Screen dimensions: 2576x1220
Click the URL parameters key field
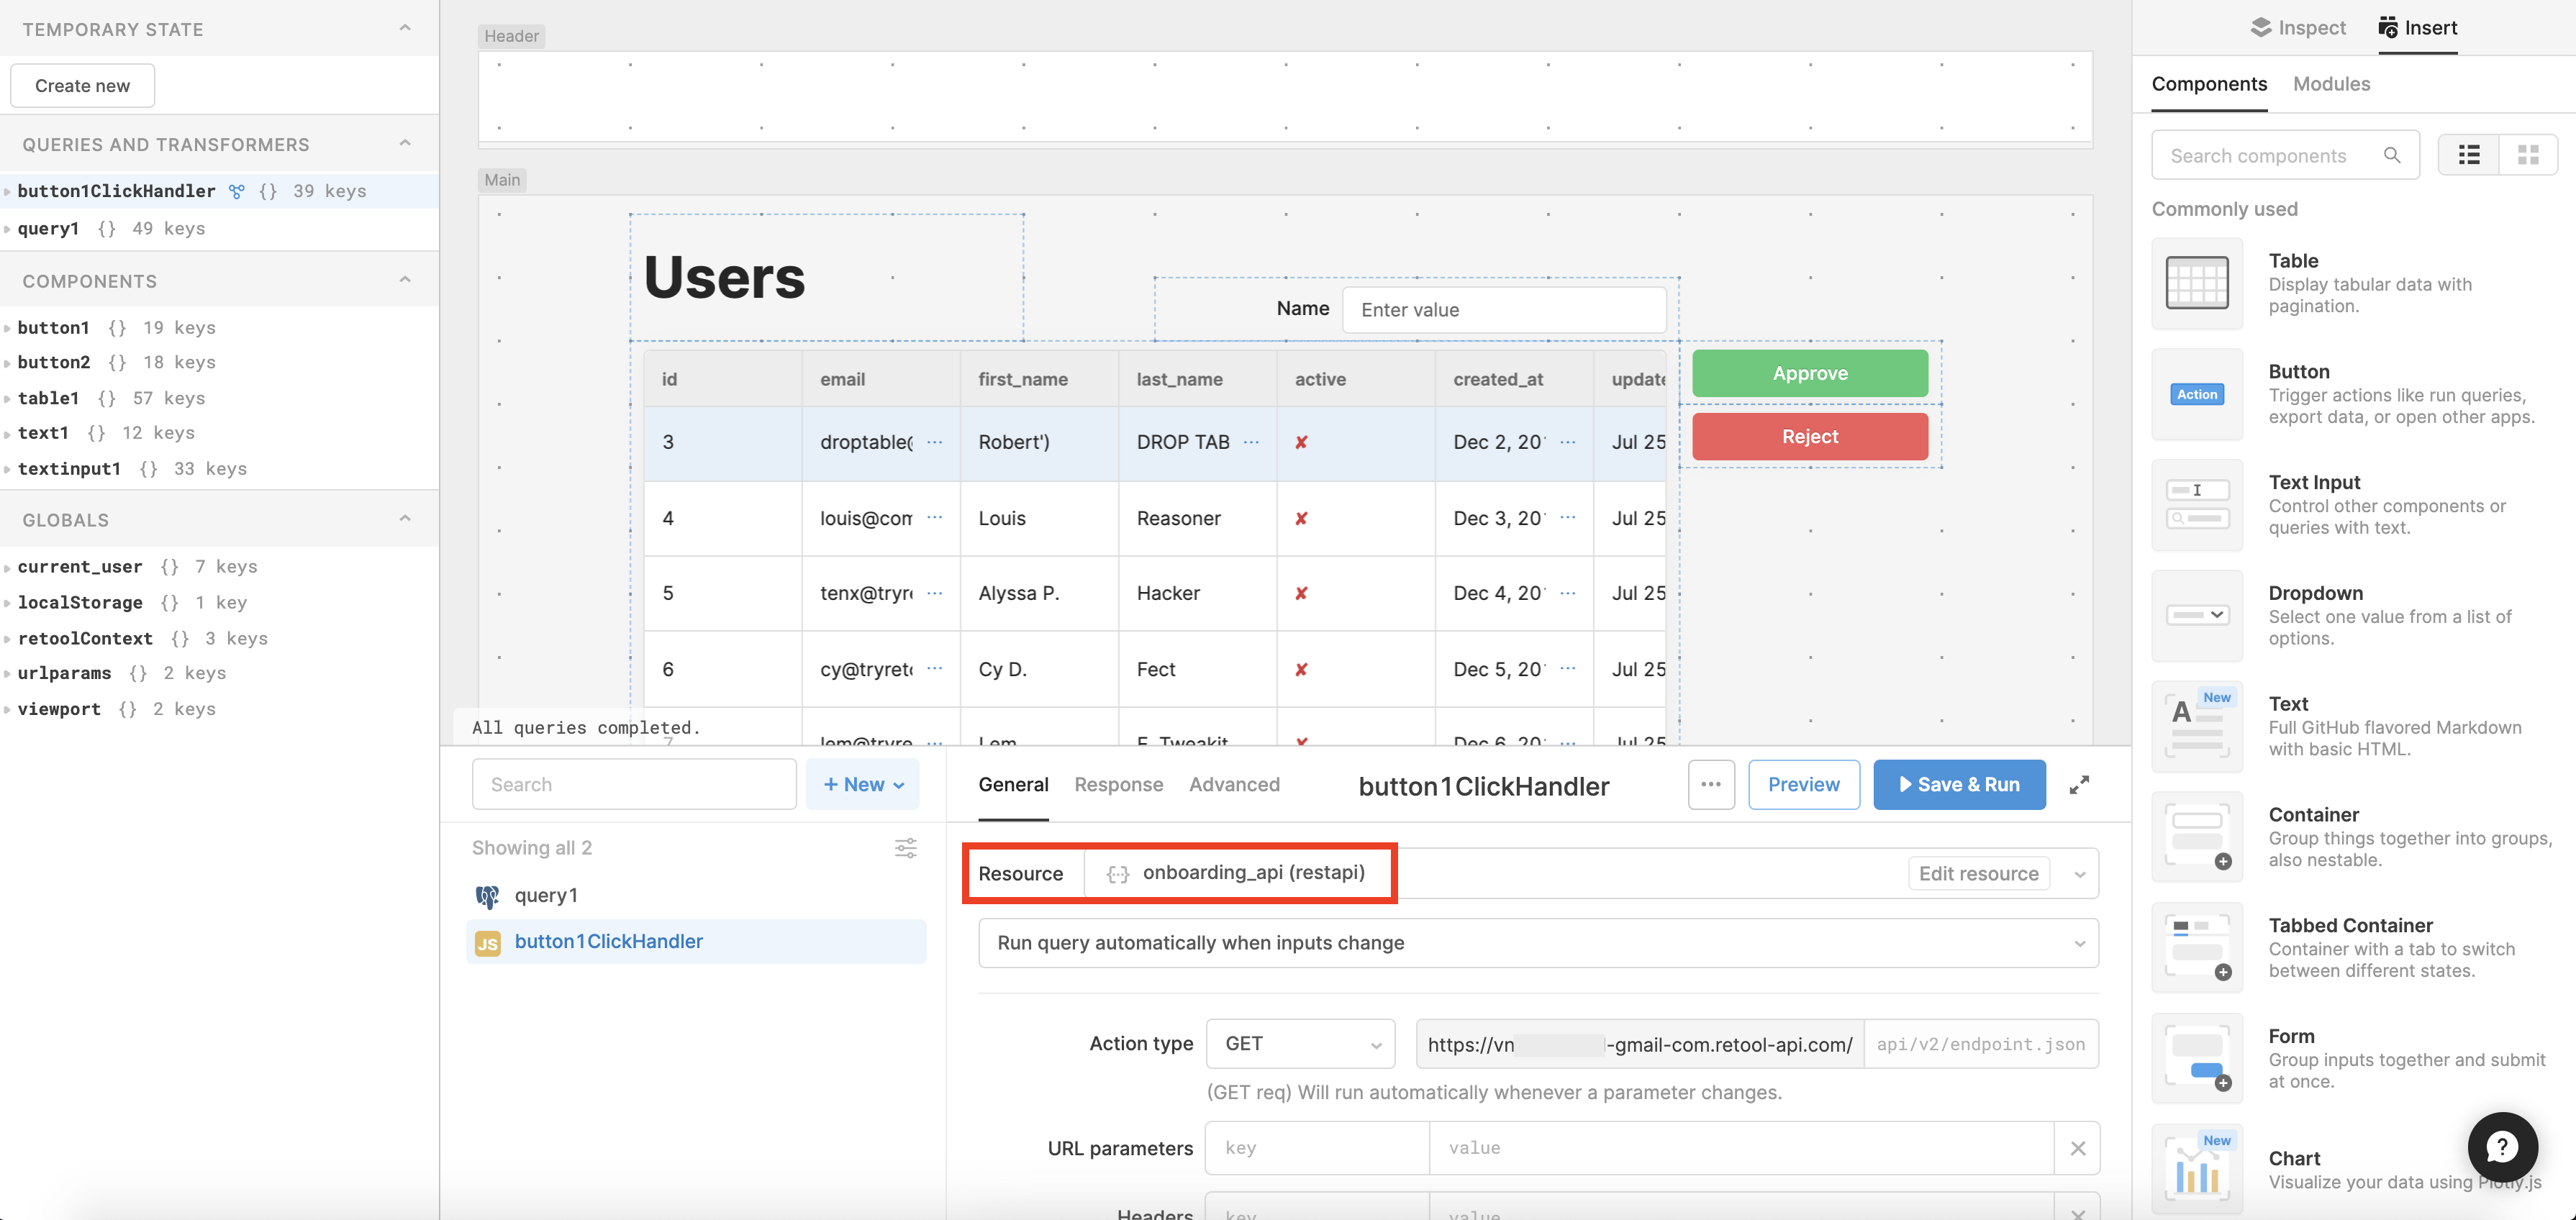coord(1317,1148)
